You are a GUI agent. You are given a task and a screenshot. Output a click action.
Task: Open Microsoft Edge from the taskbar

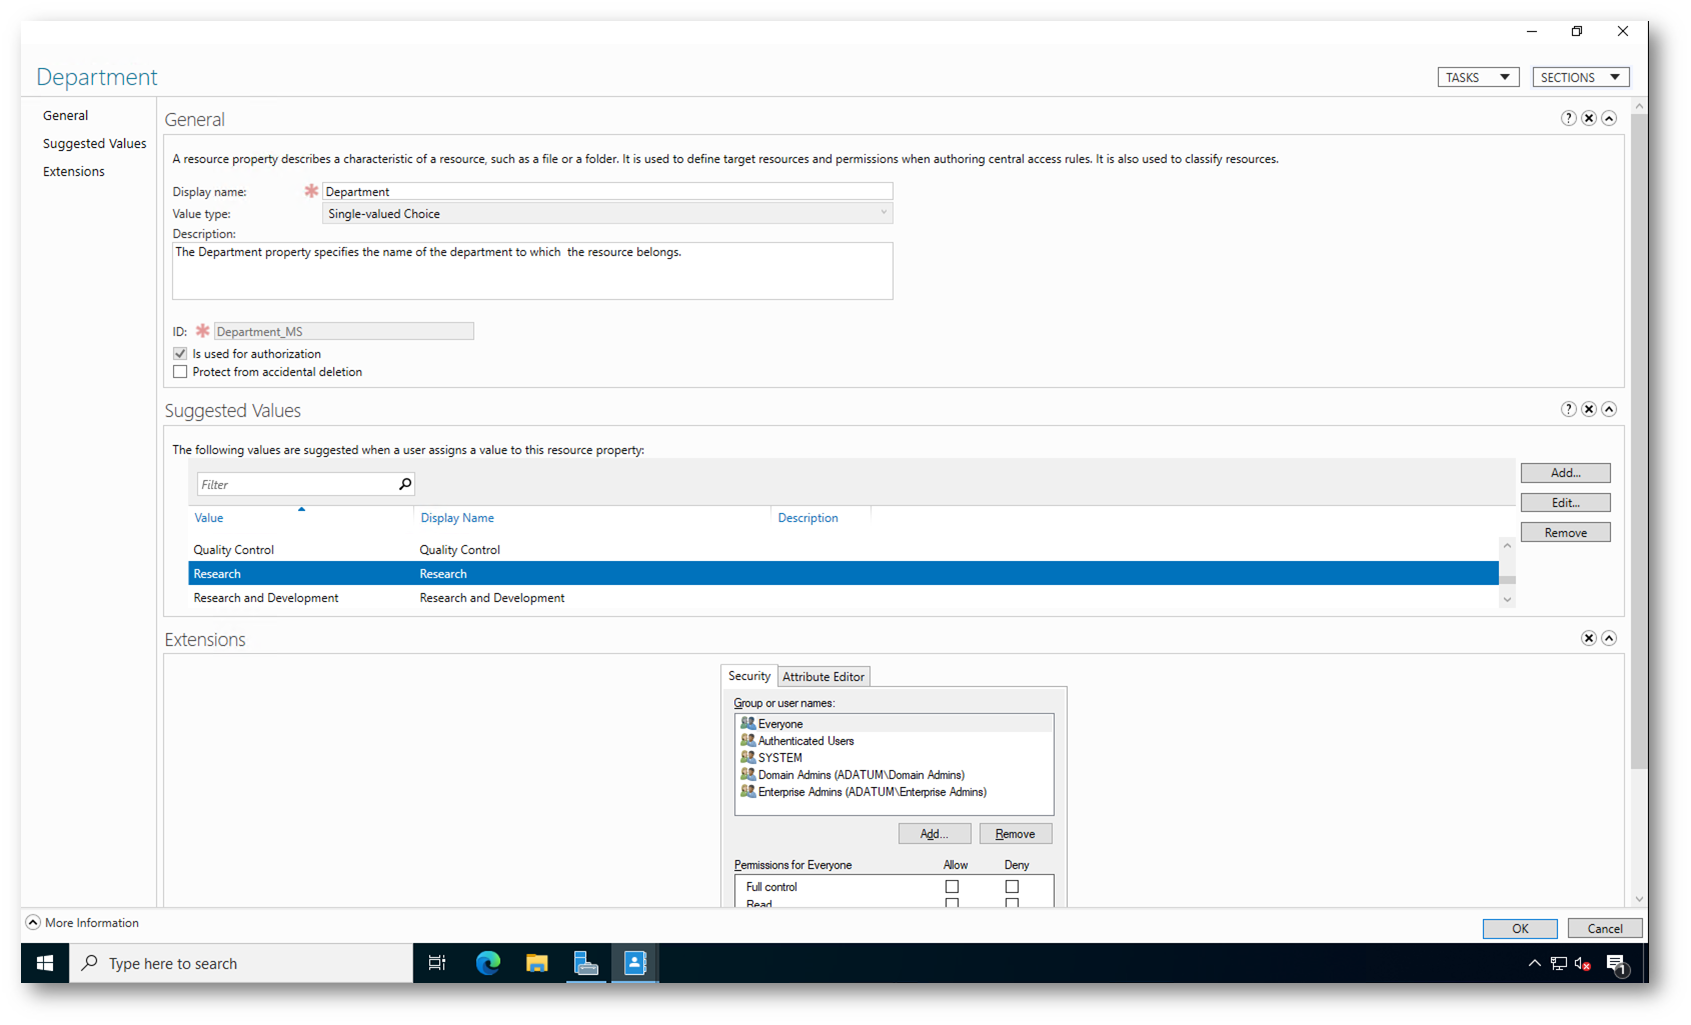pyautogui.click(x=488, y=963)
